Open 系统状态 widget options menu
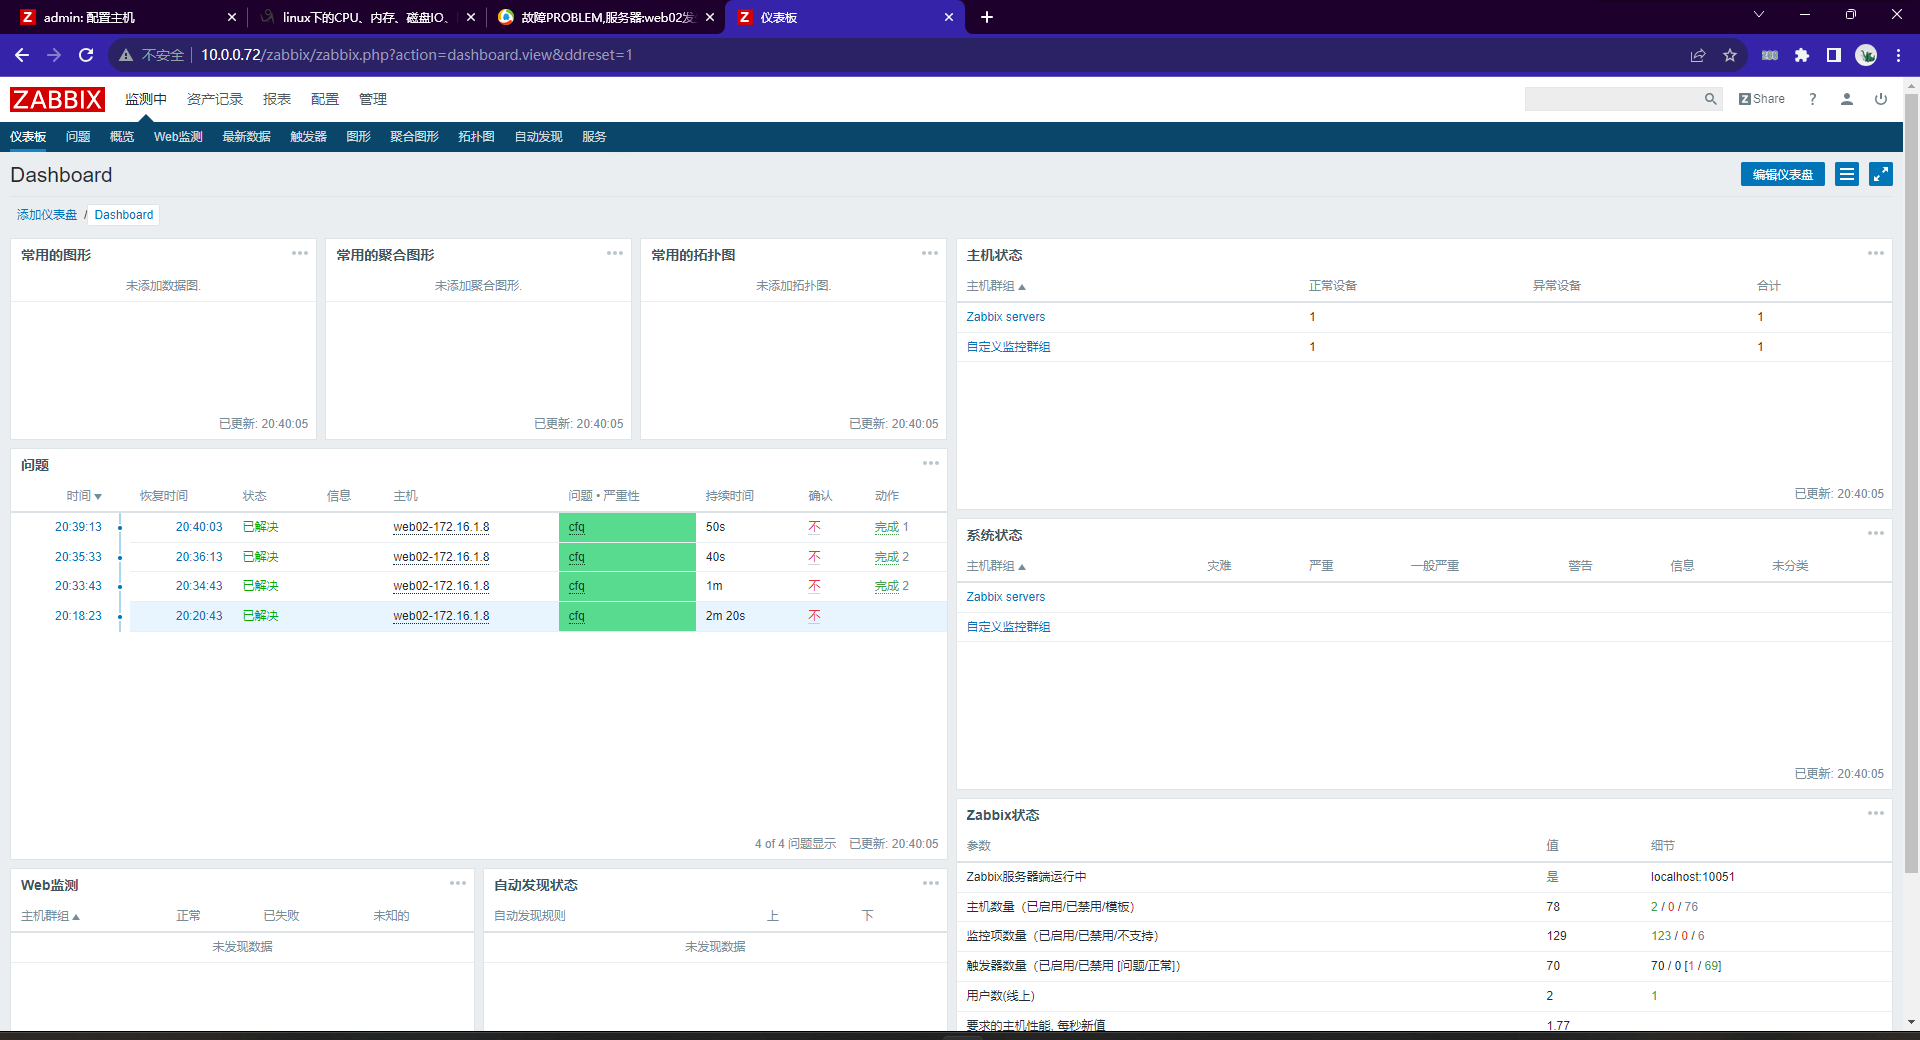The width and height of the screenshot is (1920, 1040). [1876, 533]
